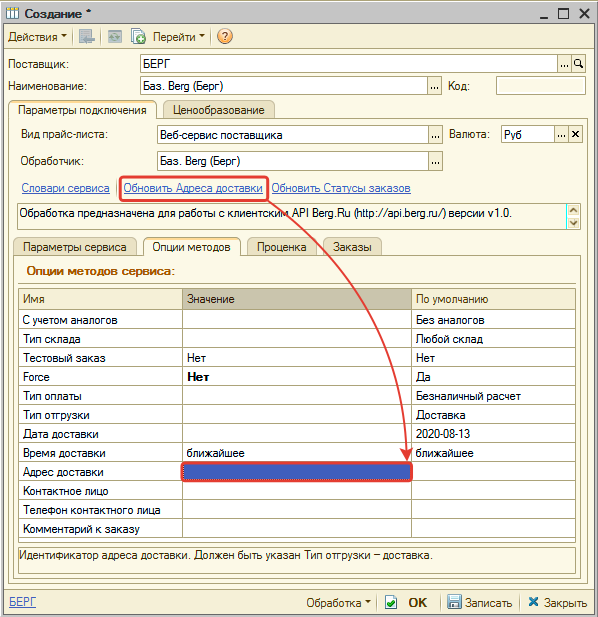Click the refresh icon in toolbar

[114, 37]
